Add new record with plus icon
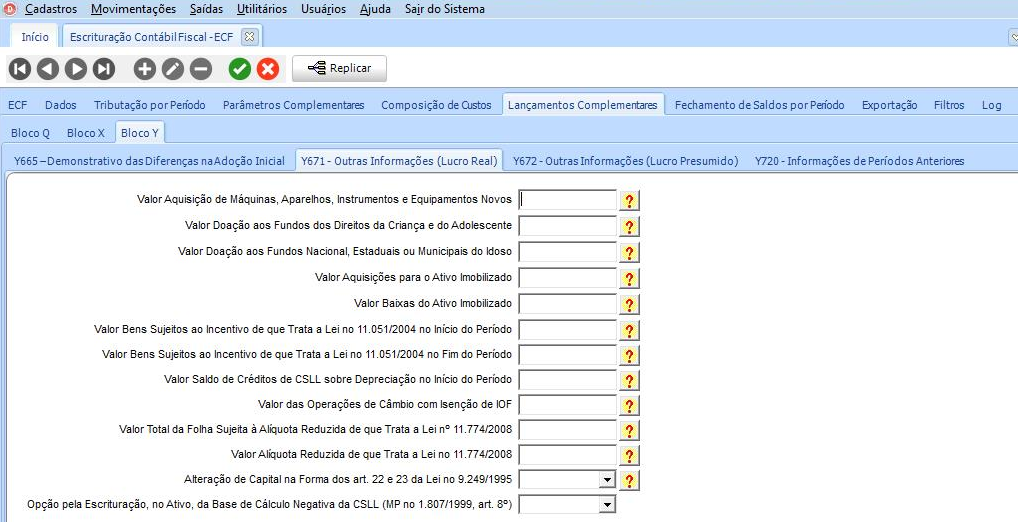This screenshot has height=522, width=1018. 145,68
